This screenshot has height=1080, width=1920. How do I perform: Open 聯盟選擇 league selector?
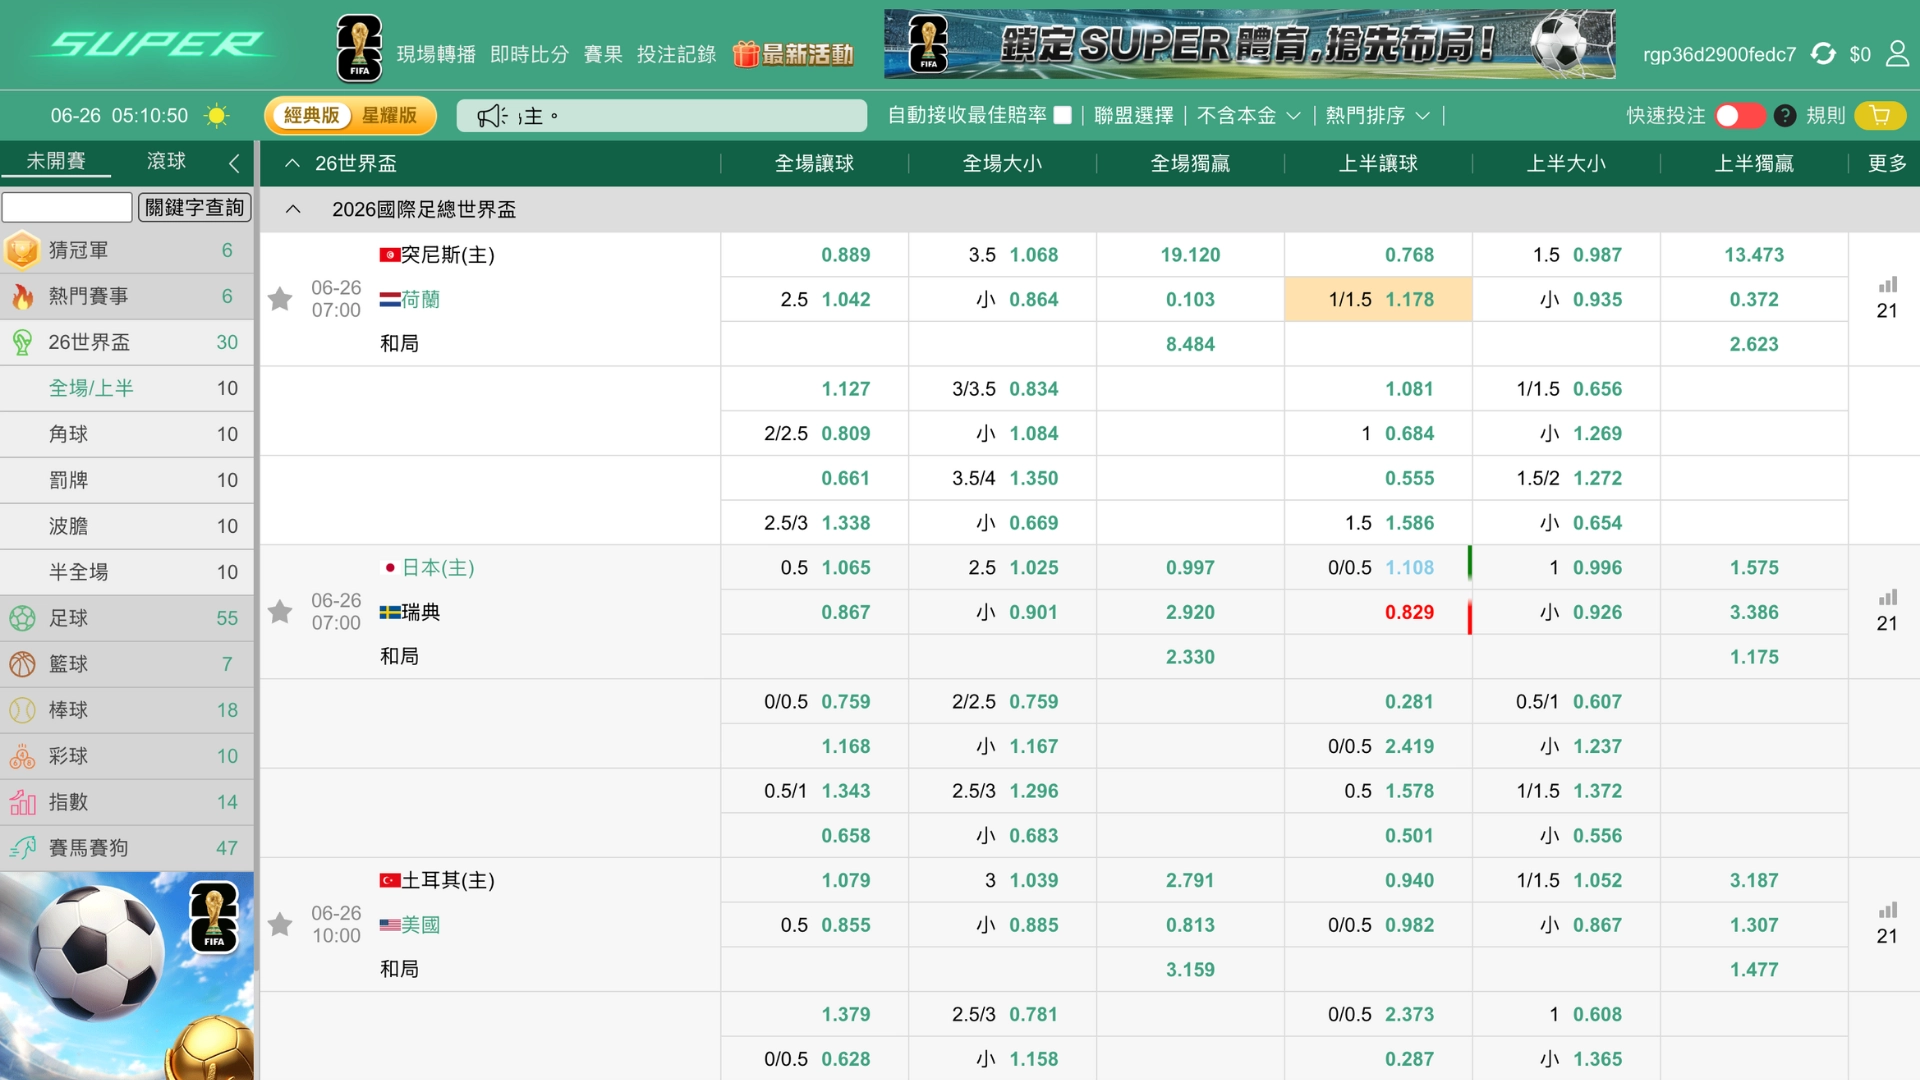tap(1134, 116)
